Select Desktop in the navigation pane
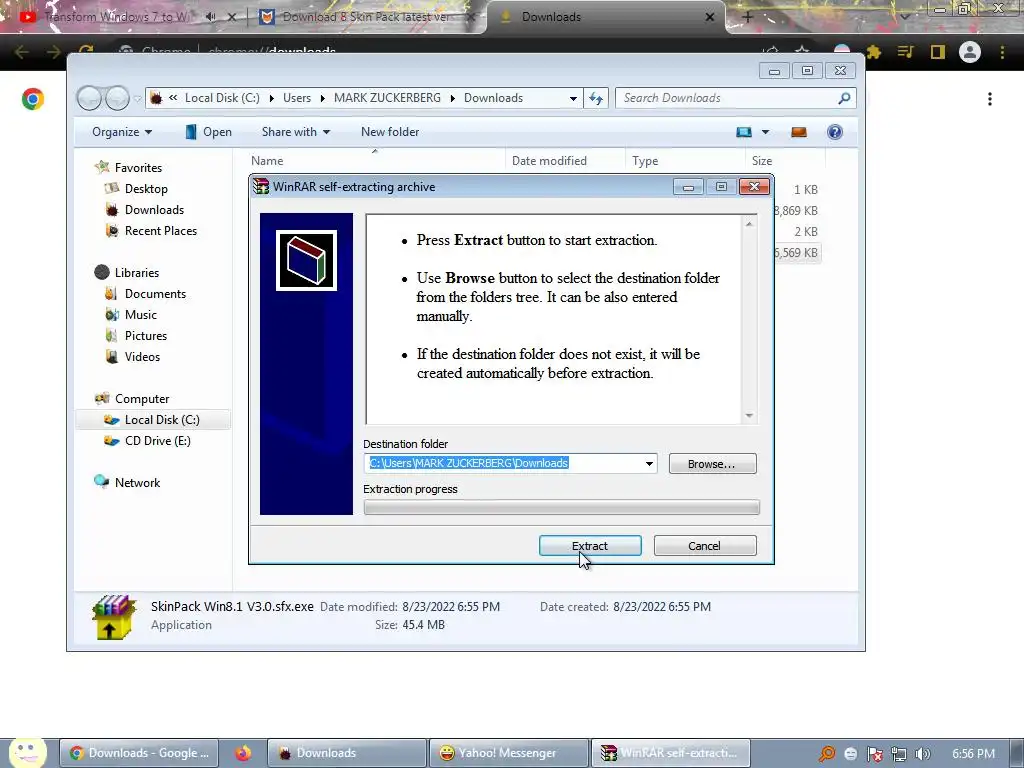 146,189
